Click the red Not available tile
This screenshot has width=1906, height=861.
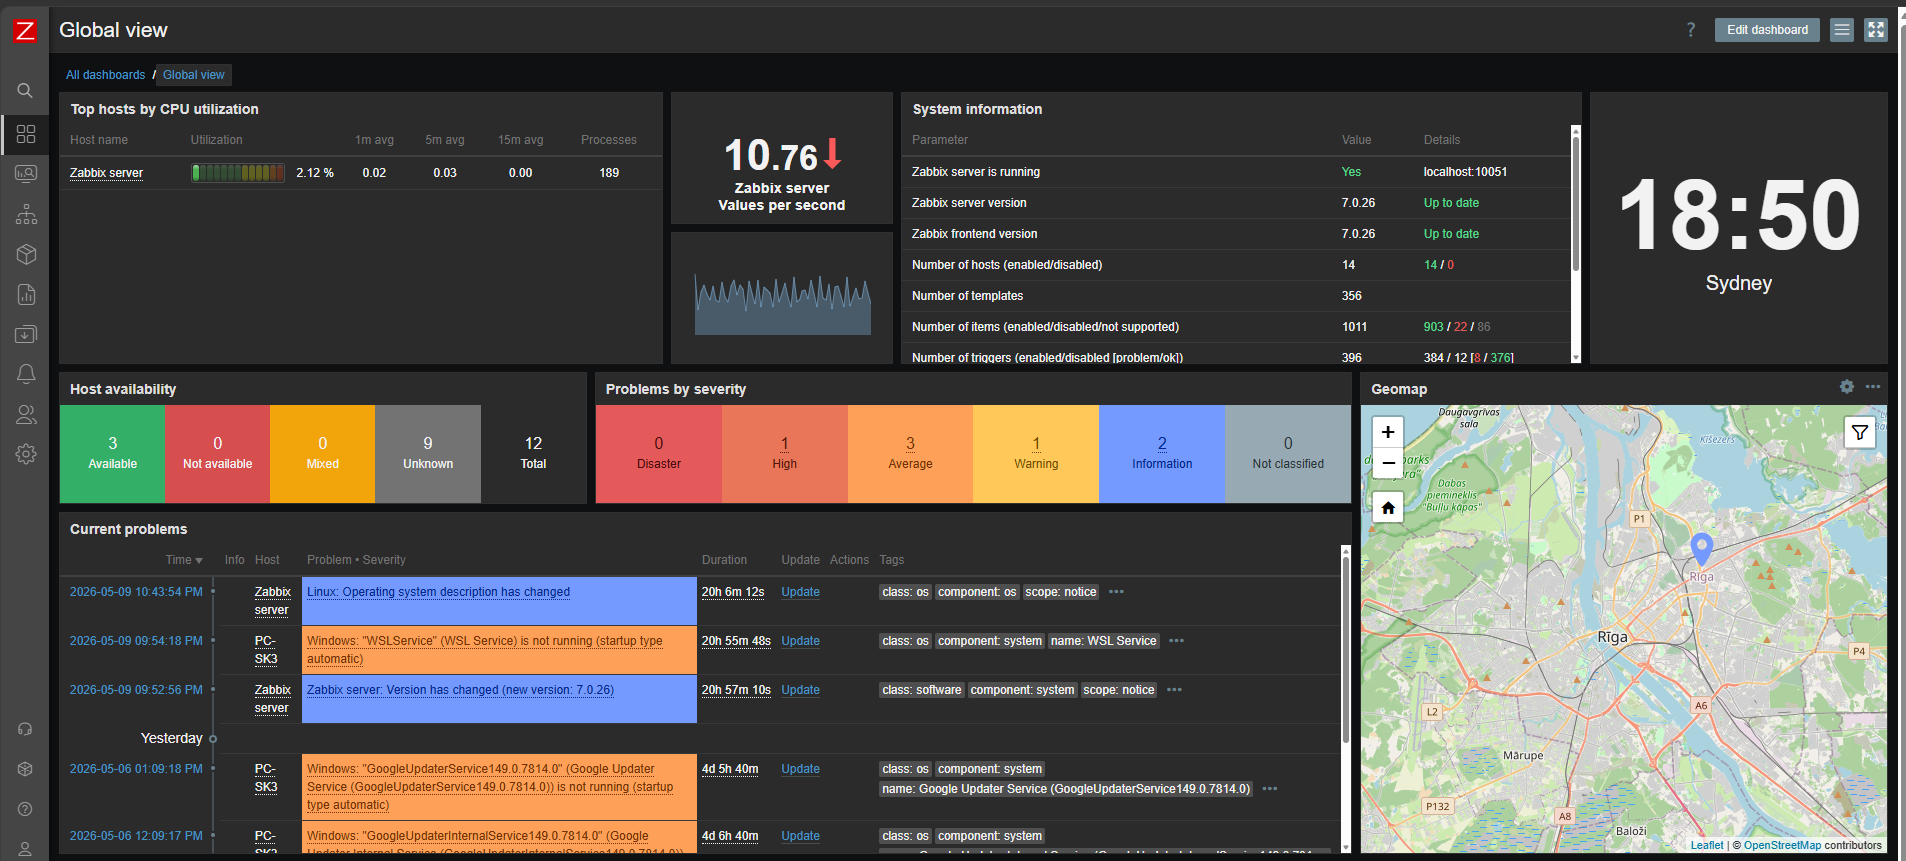click(x=217, y=454)
